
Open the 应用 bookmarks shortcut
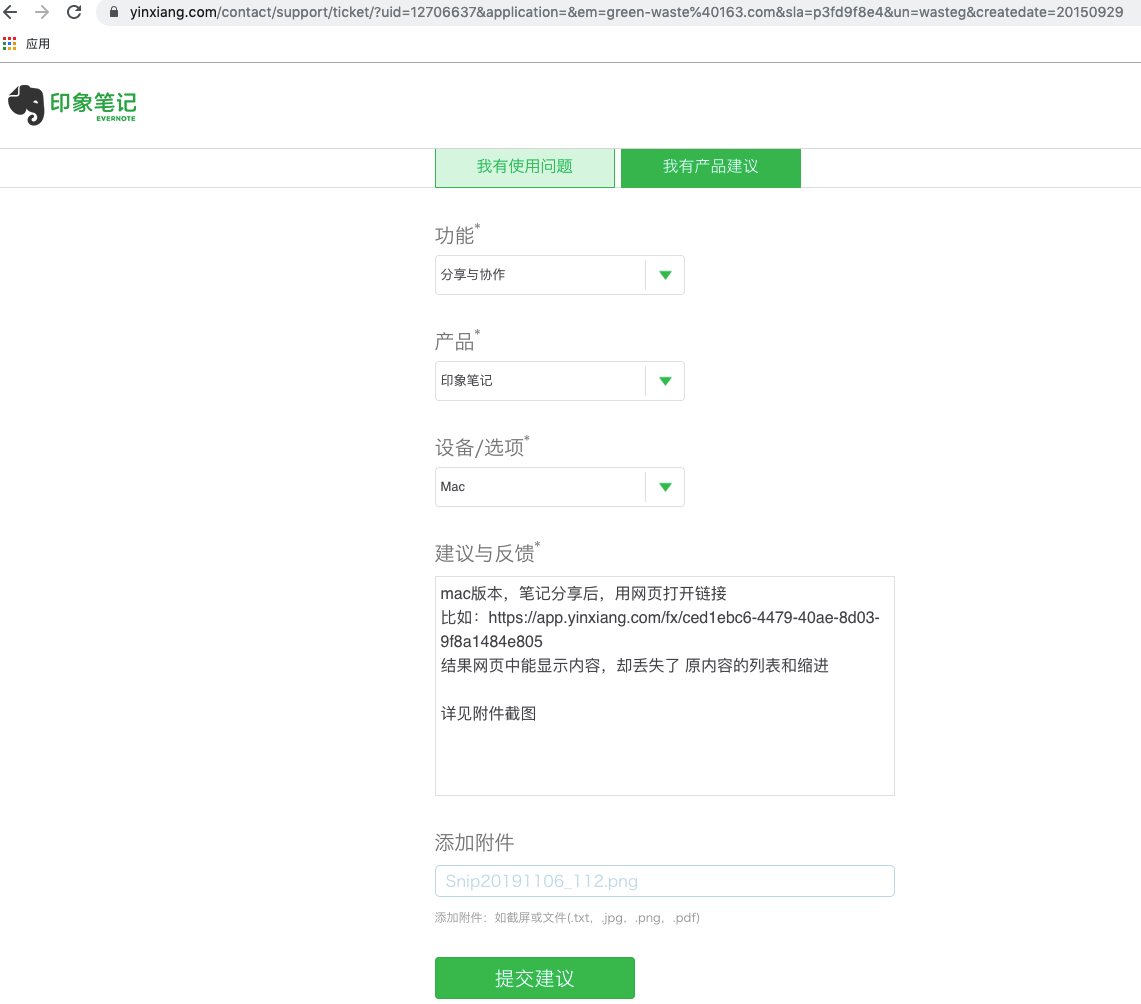point(38,44)
